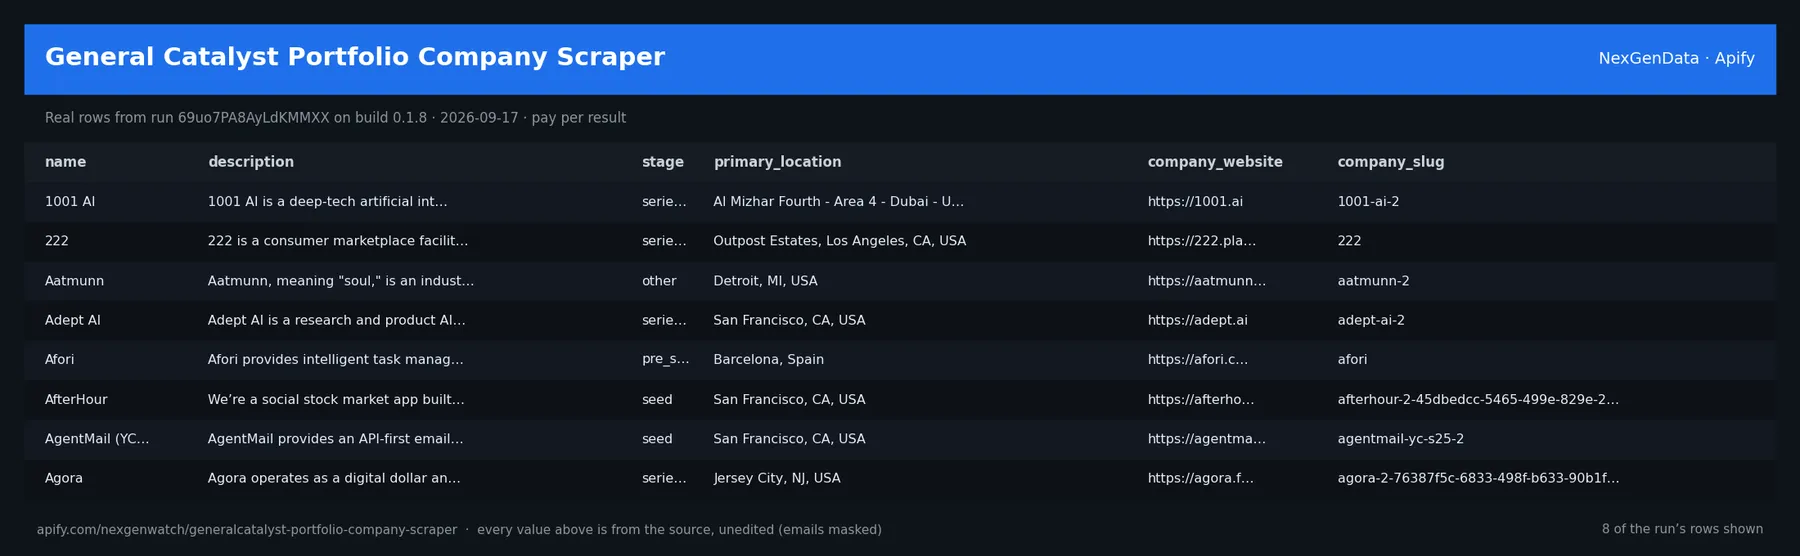Image resolution: width=1800 pixels, height=556 pixels.
Task: Click description 'Agora operates as a digital dollar an…'
Action: point(334,478)
